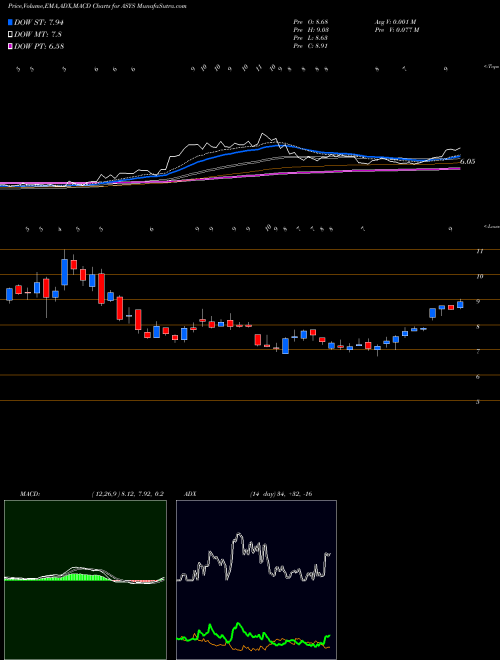Click the last blue candlestick near 9
This screenshot has width=500, height=660.
pos(460,305)
